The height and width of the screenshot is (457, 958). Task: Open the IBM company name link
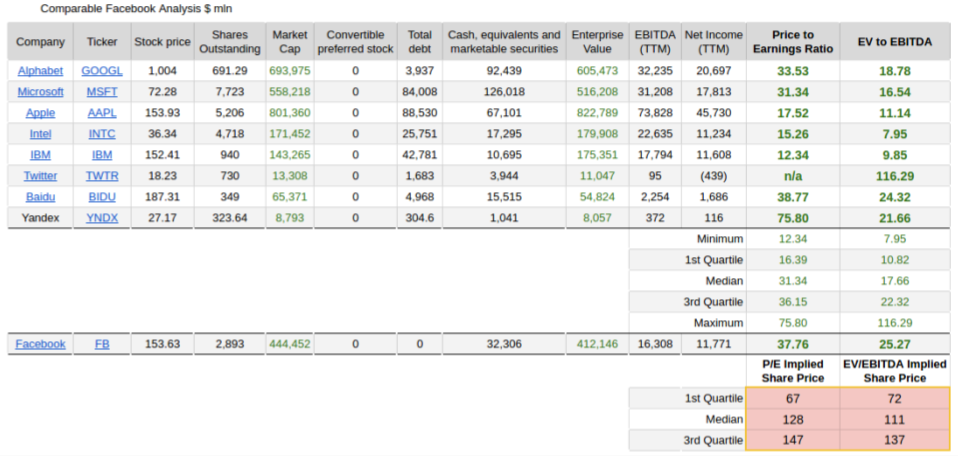pyautogui.click(x=40, y=155)
